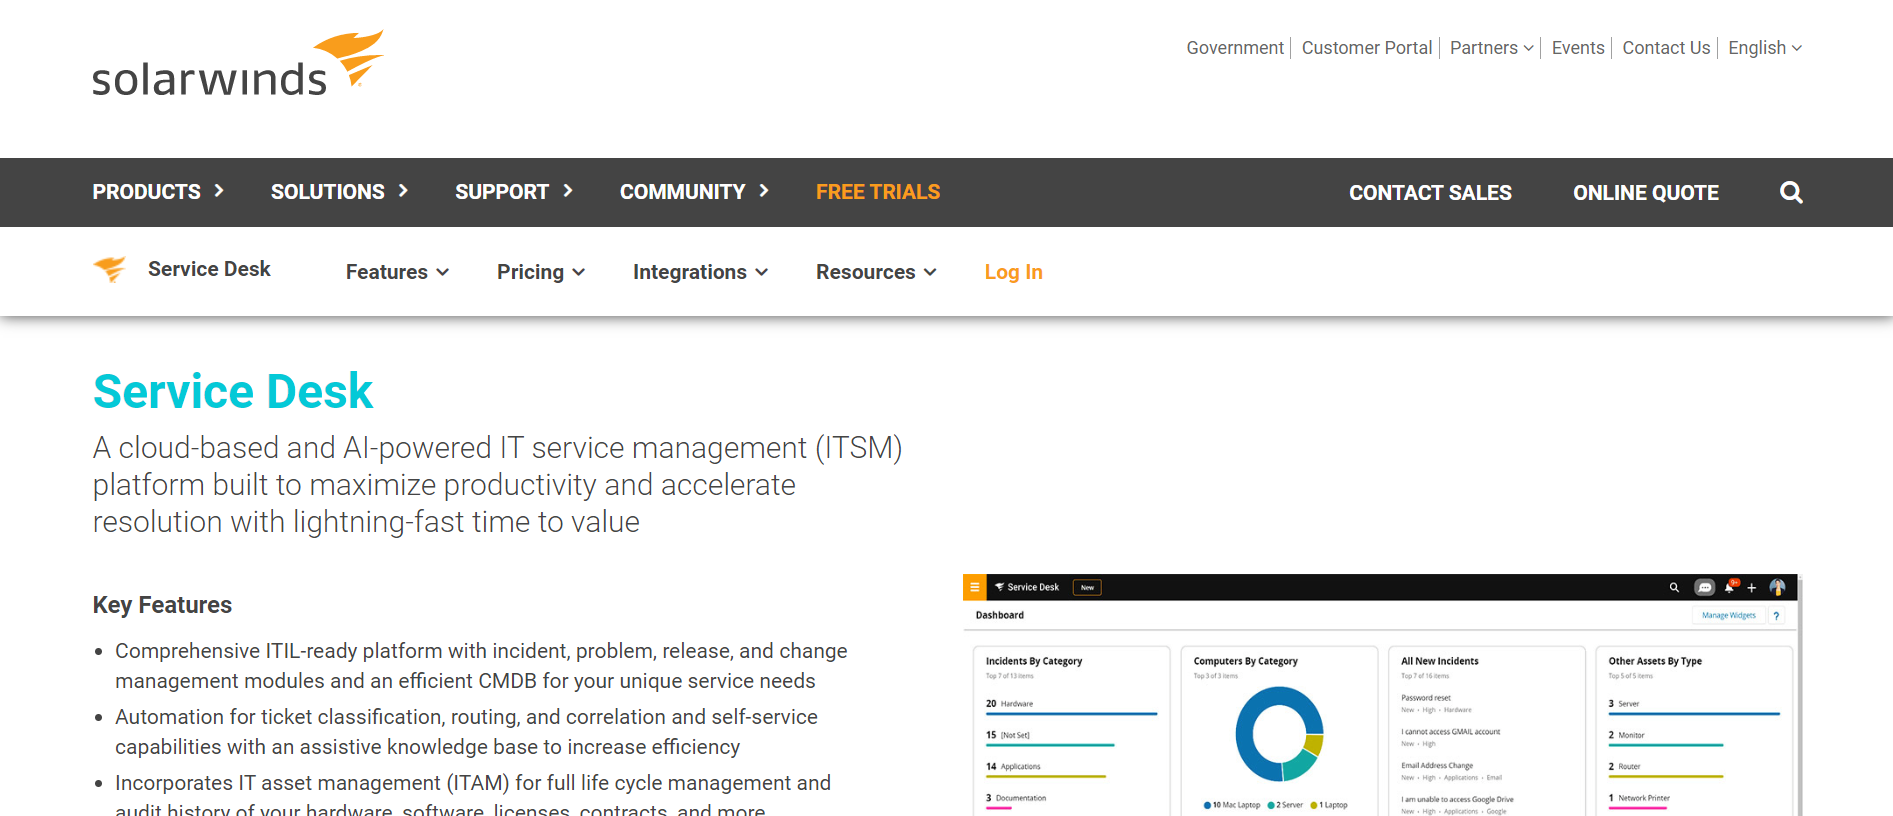Viewport: 1893px width, 816px height.
Task: Open the Resources submenu
Action: point(876,272)
